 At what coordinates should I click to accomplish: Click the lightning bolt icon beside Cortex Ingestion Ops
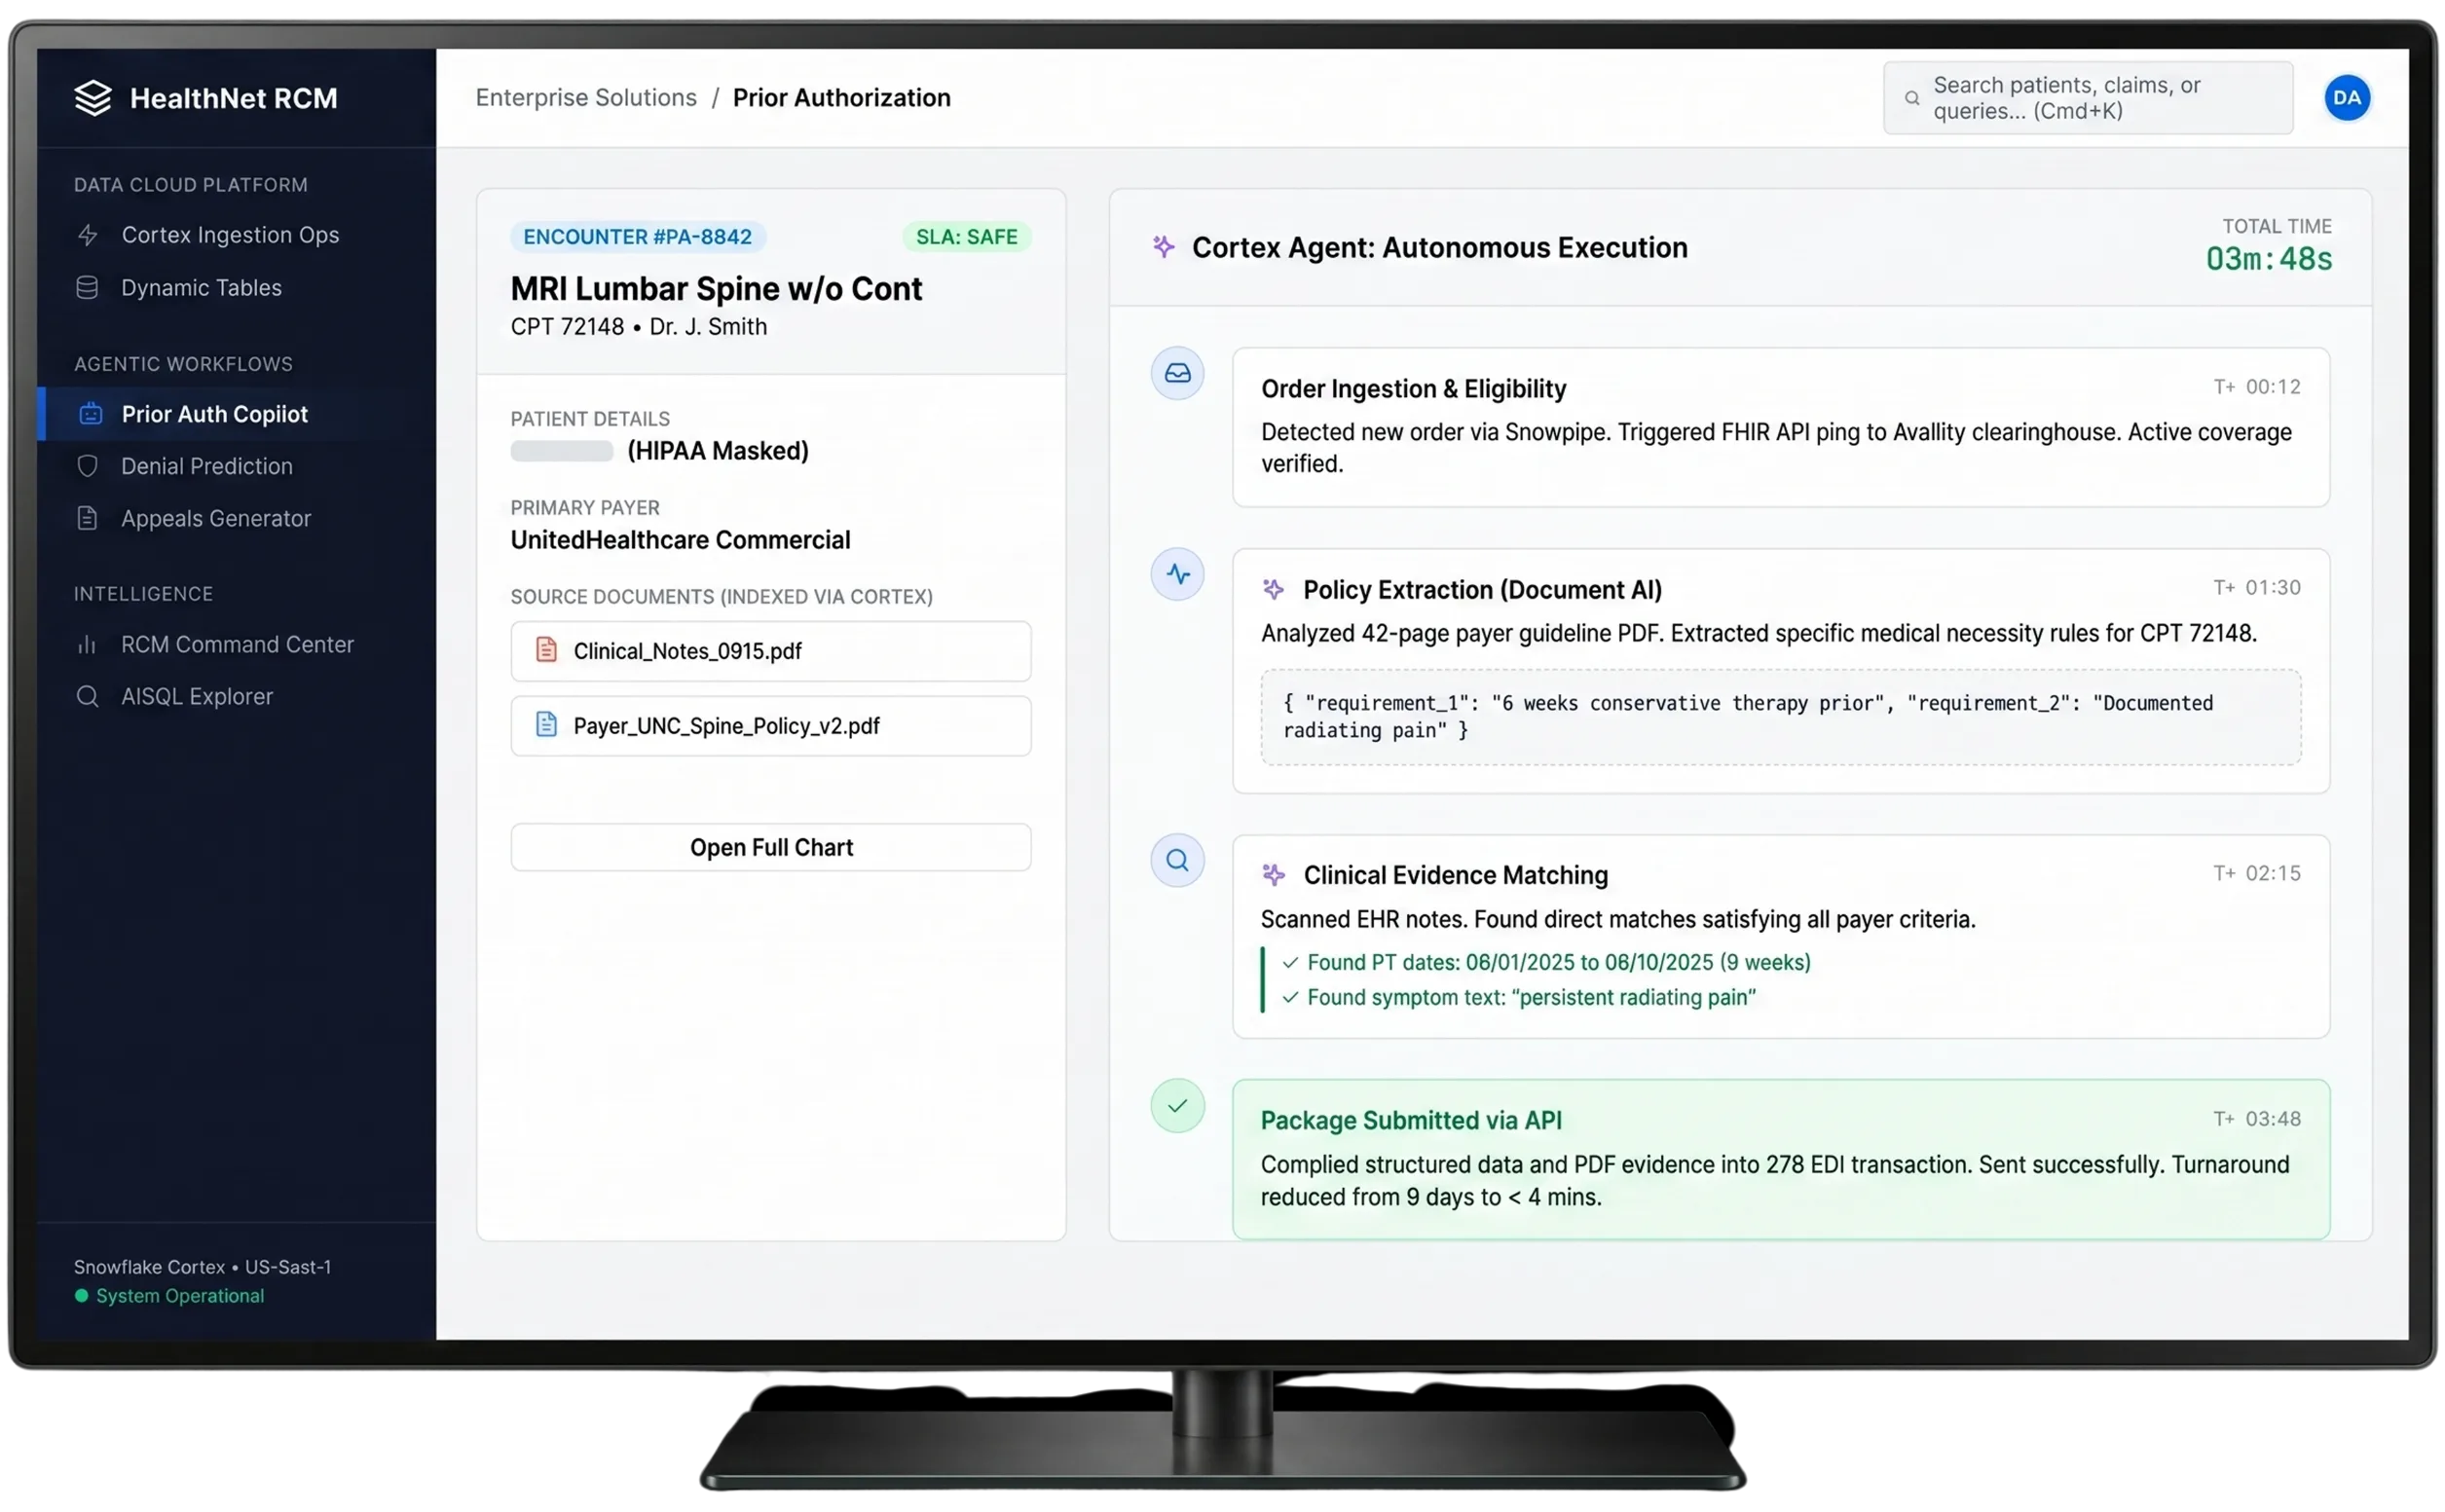[x=88, y=235]
